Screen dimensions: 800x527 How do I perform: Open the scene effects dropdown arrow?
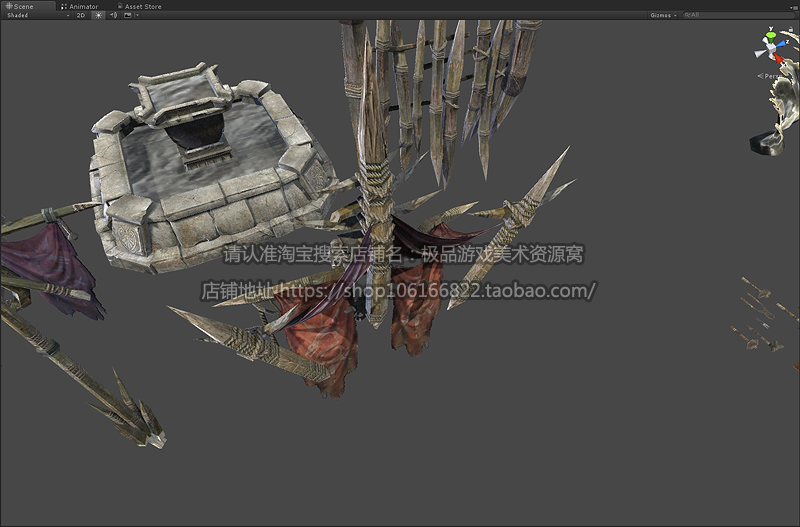coord(137,15)
